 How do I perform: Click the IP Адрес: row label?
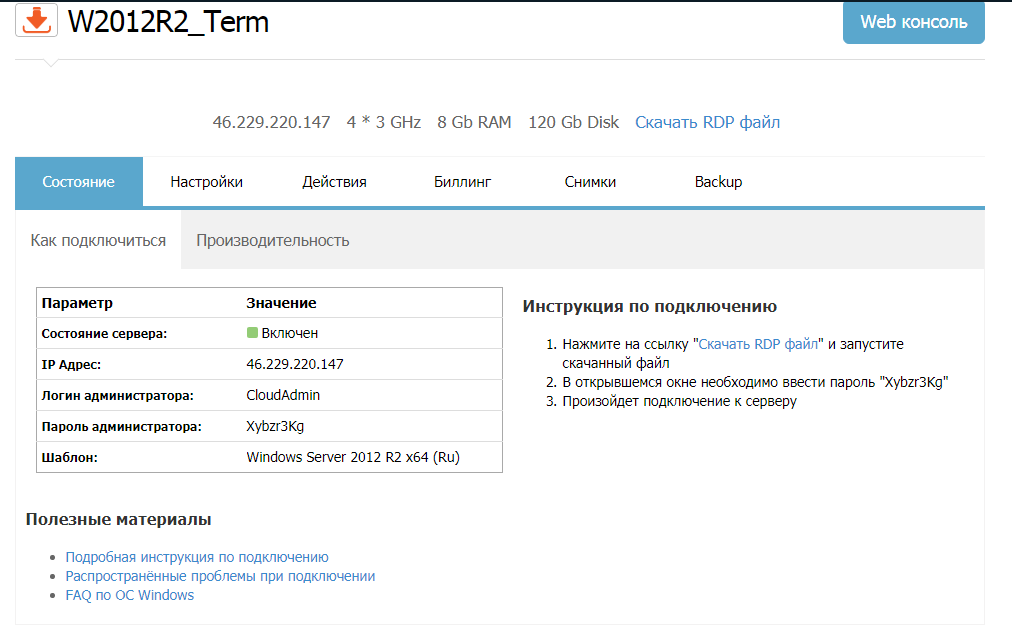coord(71,364)
